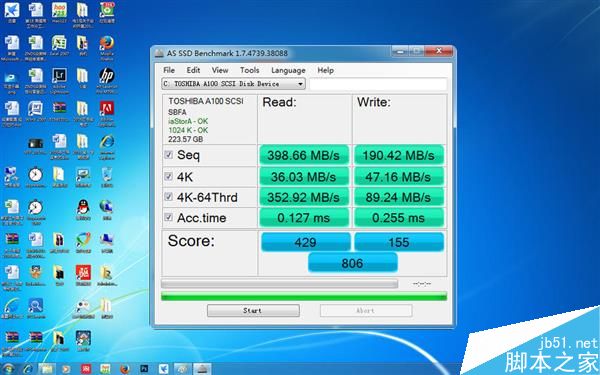Open the red app icon in the taskbar
This screenshot has height=375, width=600.
pos(86,369)
